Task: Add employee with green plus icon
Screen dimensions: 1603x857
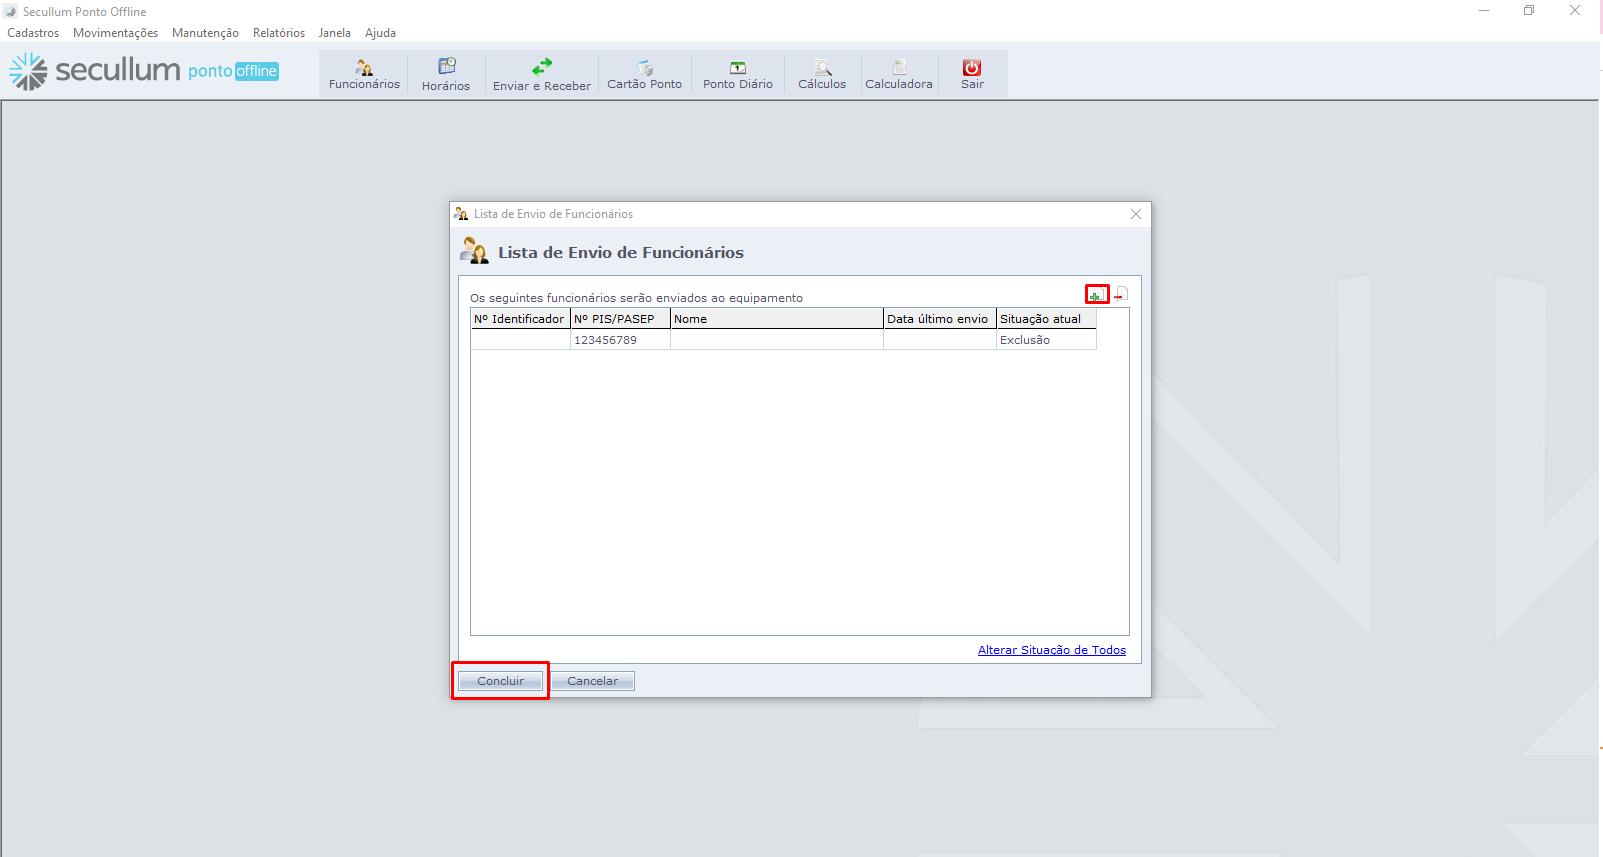Action: click(x=1096, y=295)
